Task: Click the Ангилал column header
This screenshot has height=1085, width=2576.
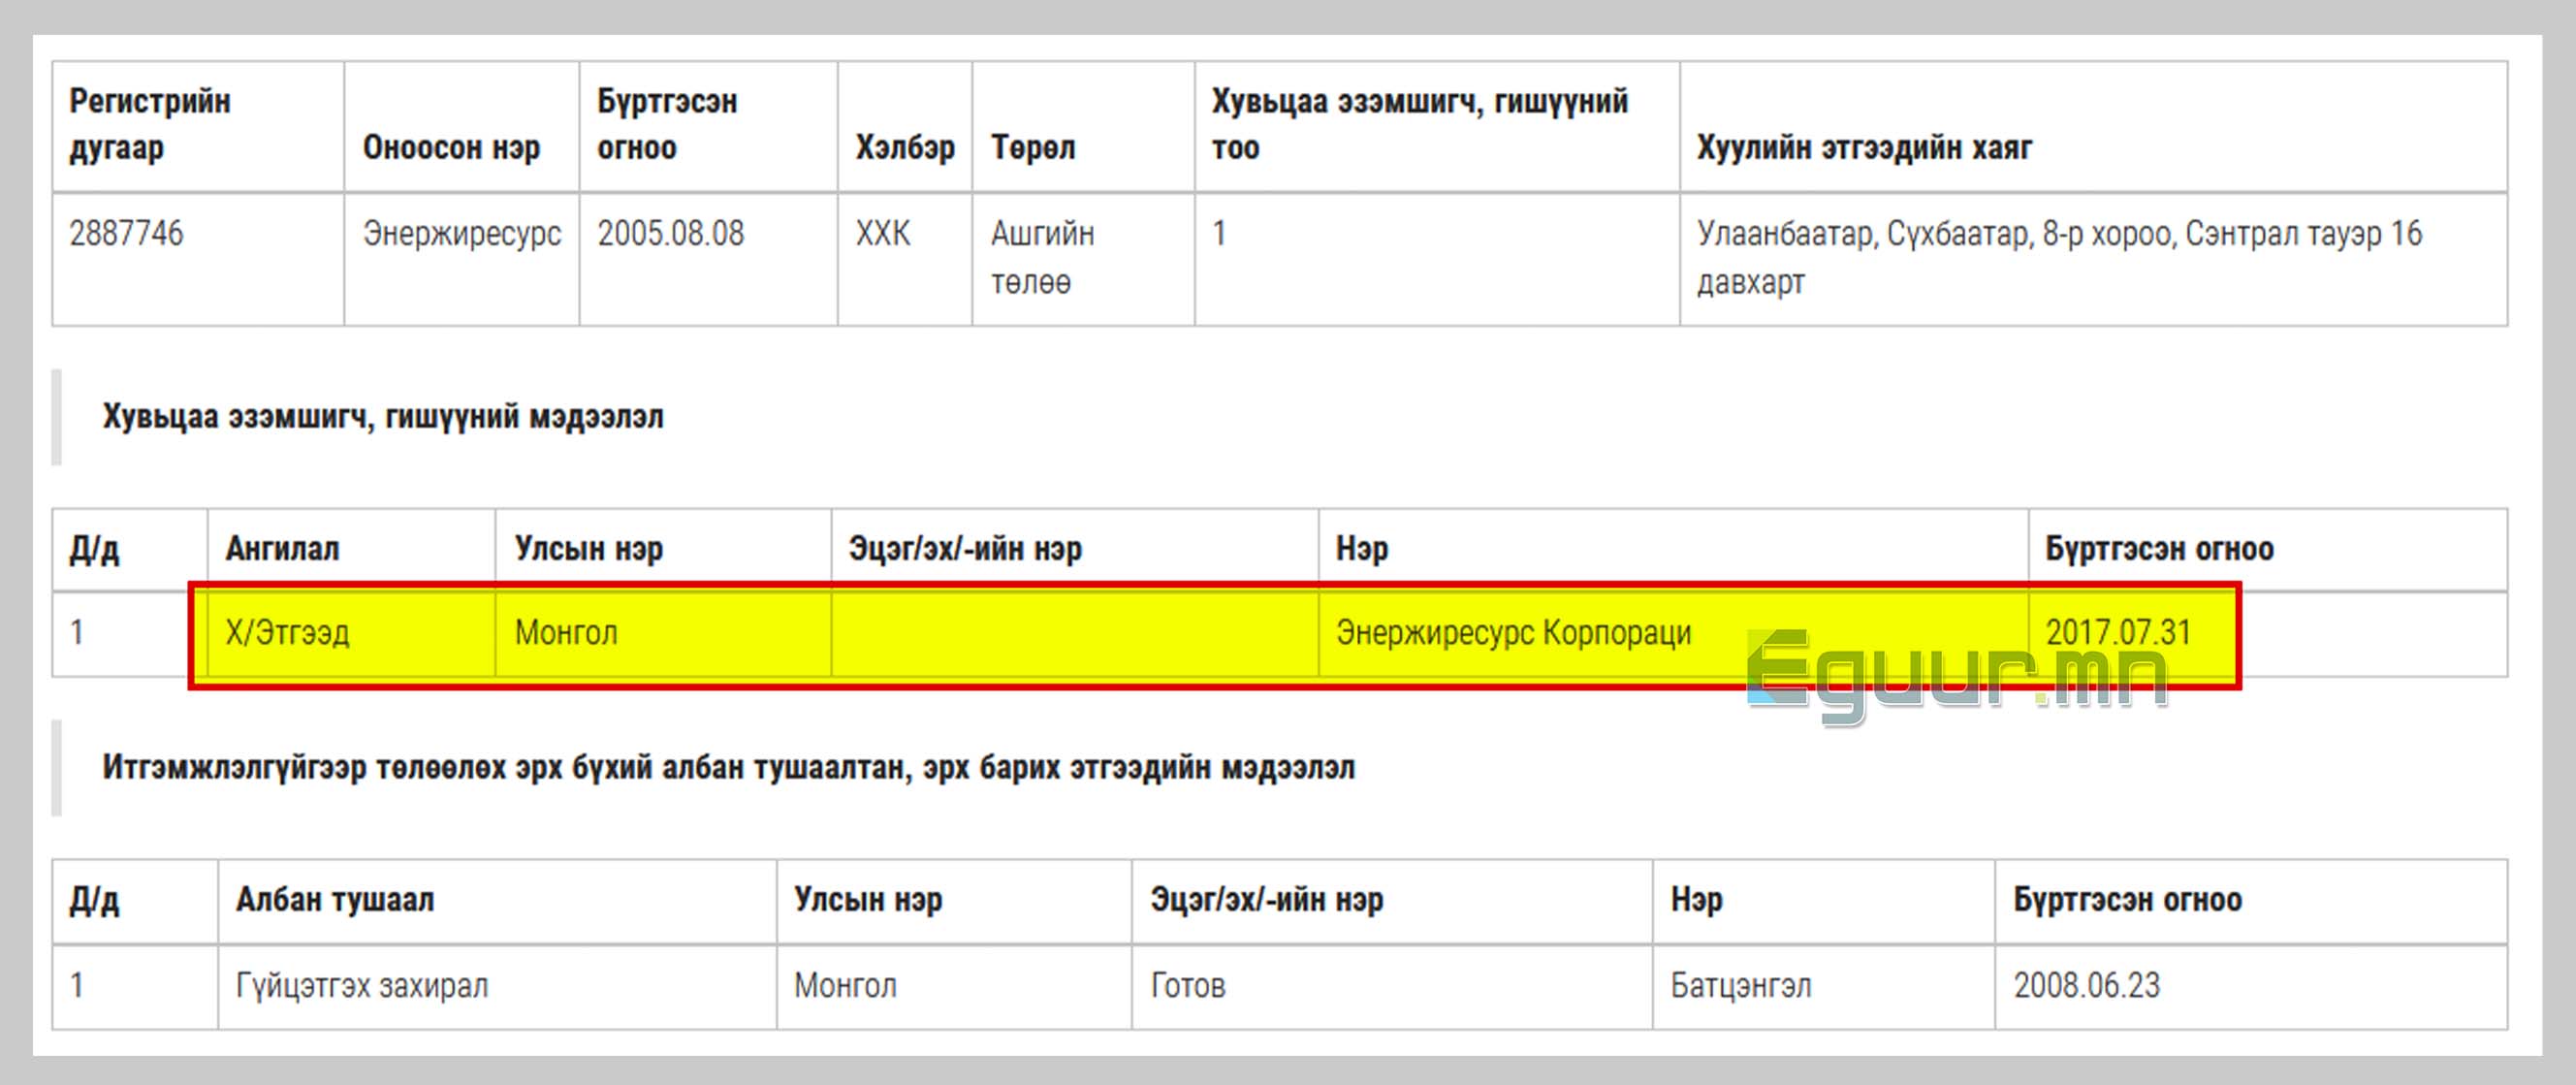Action: (x=351, y=549)
